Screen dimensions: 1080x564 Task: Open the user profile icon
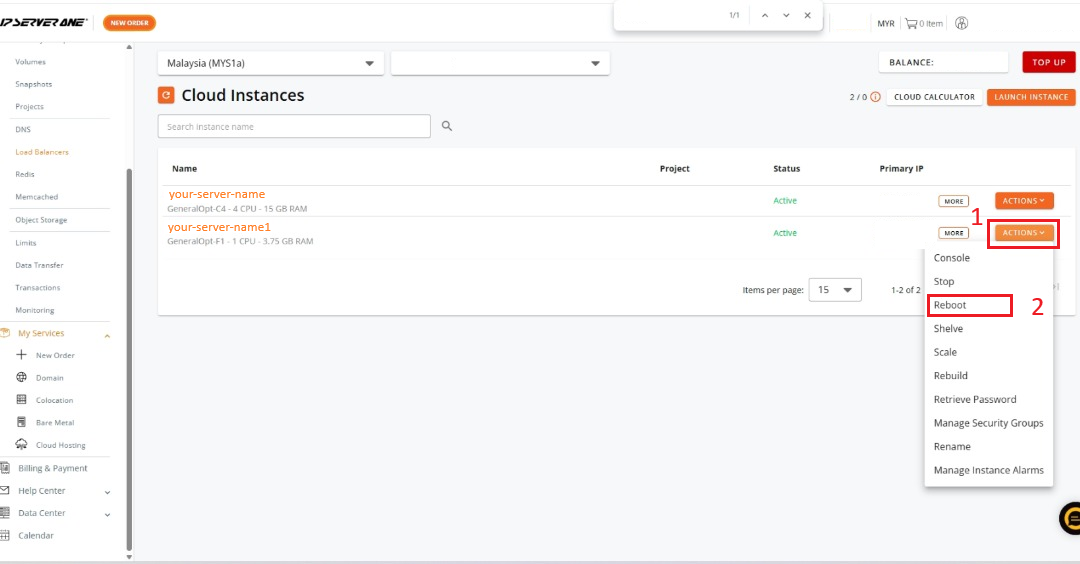click(962, 23)
